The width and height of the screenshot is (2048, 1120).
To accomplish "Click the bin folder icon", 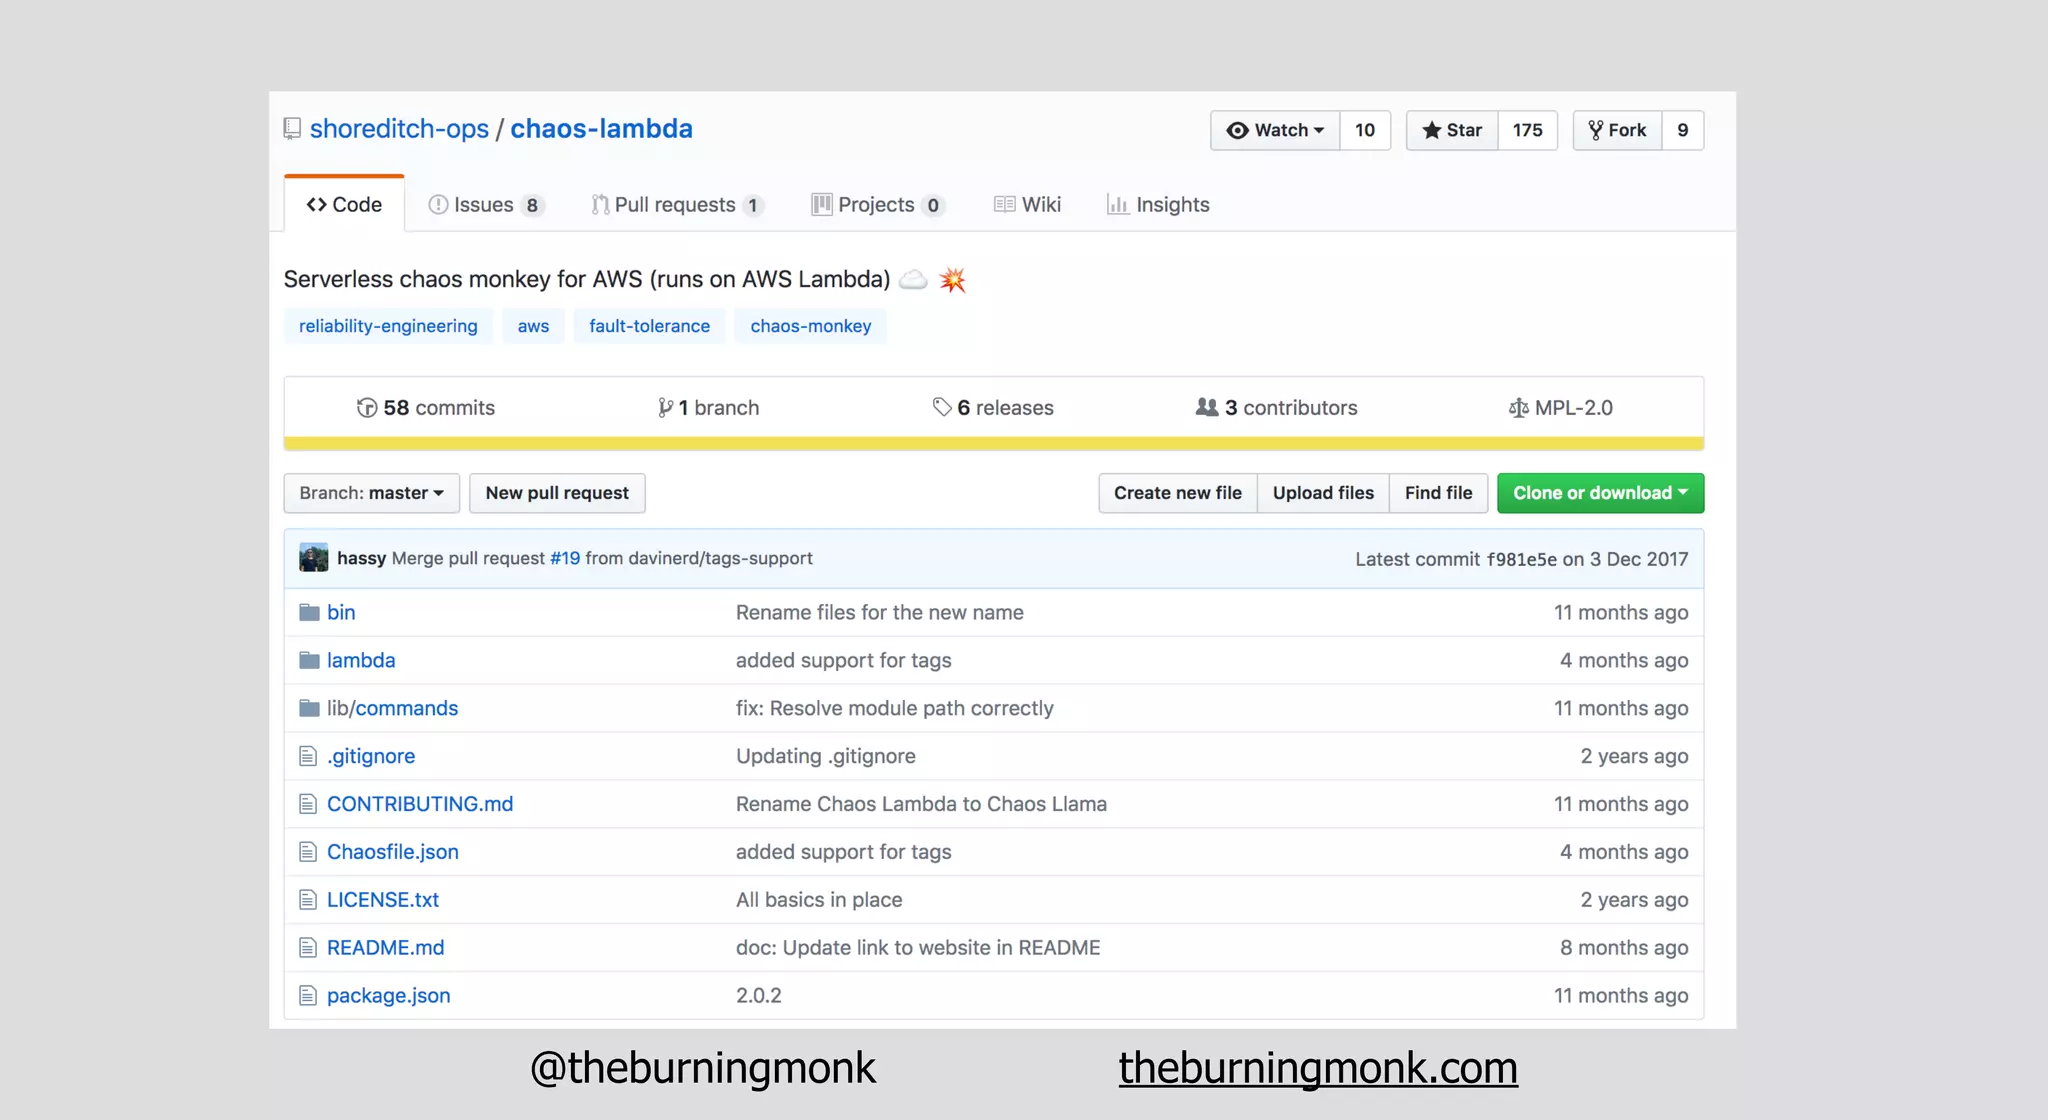I will click(309, 613).
